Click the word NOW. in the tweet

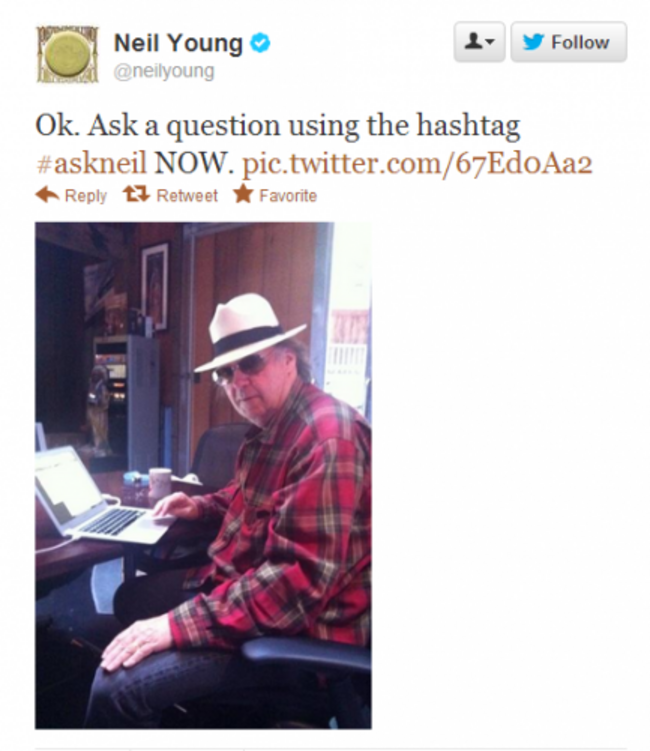pyautogui.click(x=194, y=163)
